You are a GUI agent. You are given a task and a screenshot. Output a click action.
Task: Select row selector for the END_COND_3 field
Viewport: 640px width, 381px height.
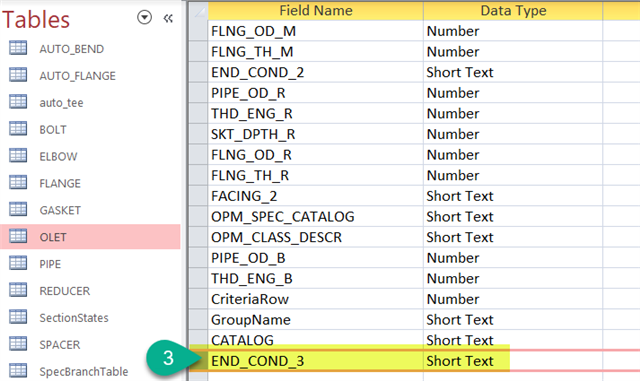(198, 361)
